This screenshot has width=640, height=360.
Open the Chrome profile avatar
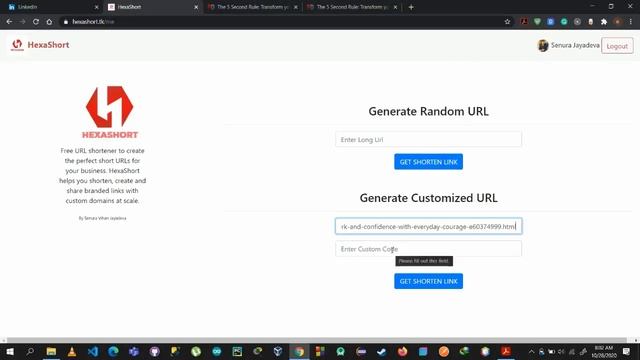point(617,22)
